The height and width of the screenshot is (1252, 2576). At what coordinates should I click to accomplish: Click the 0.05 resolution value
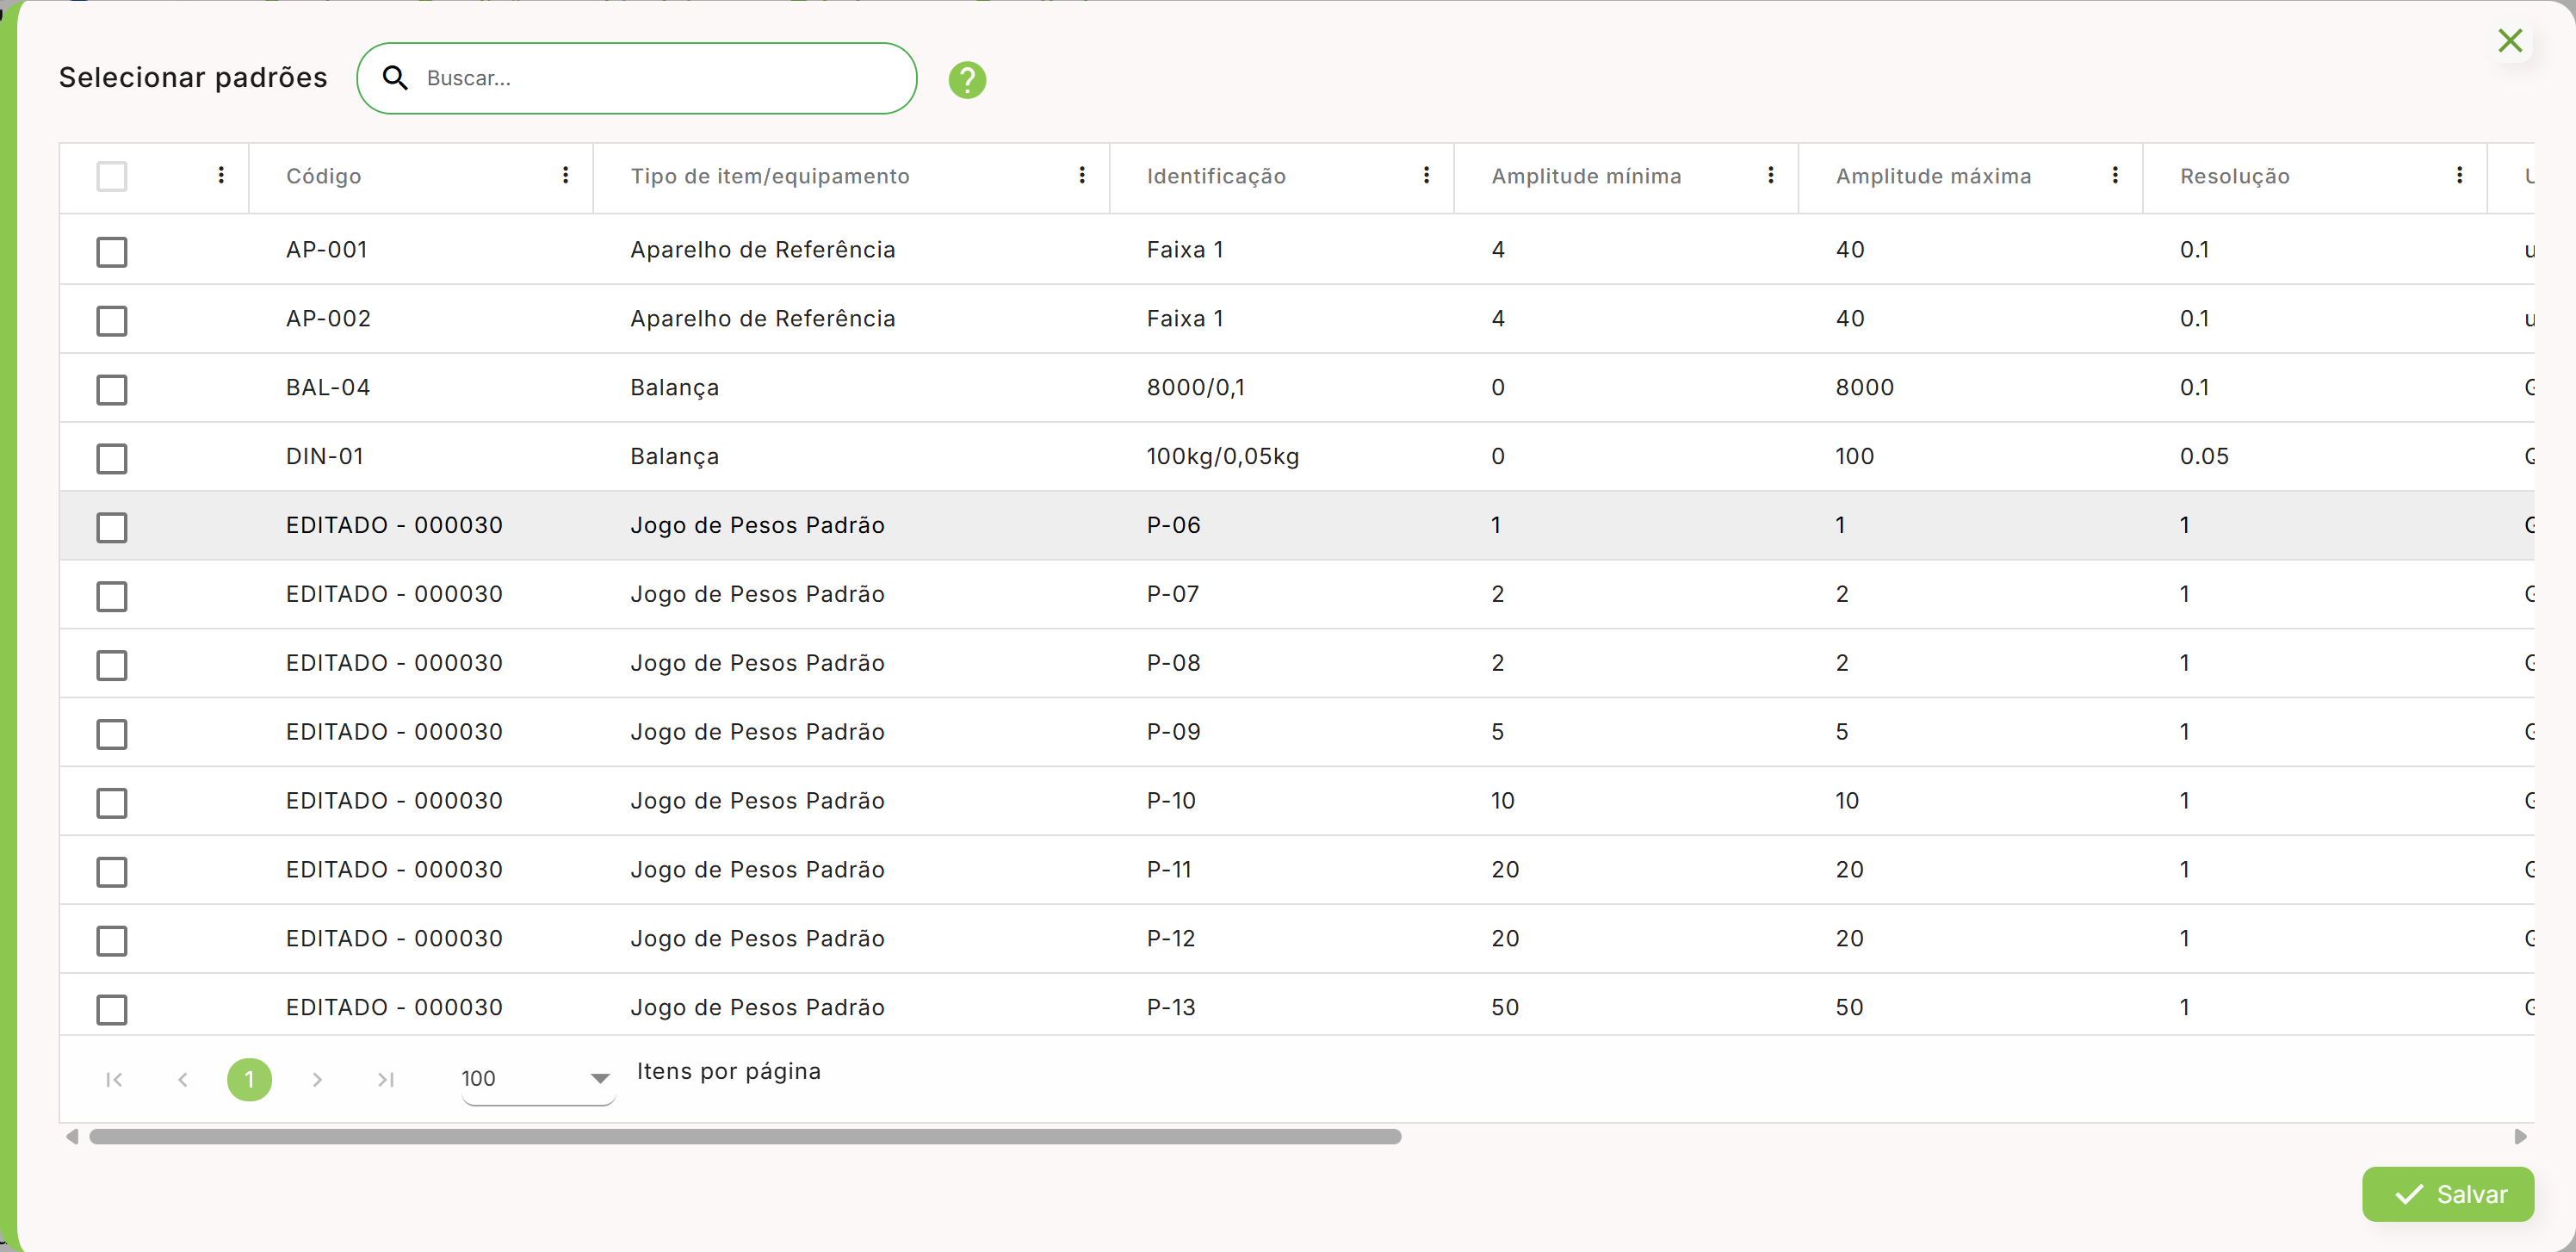pos(2204,457)
